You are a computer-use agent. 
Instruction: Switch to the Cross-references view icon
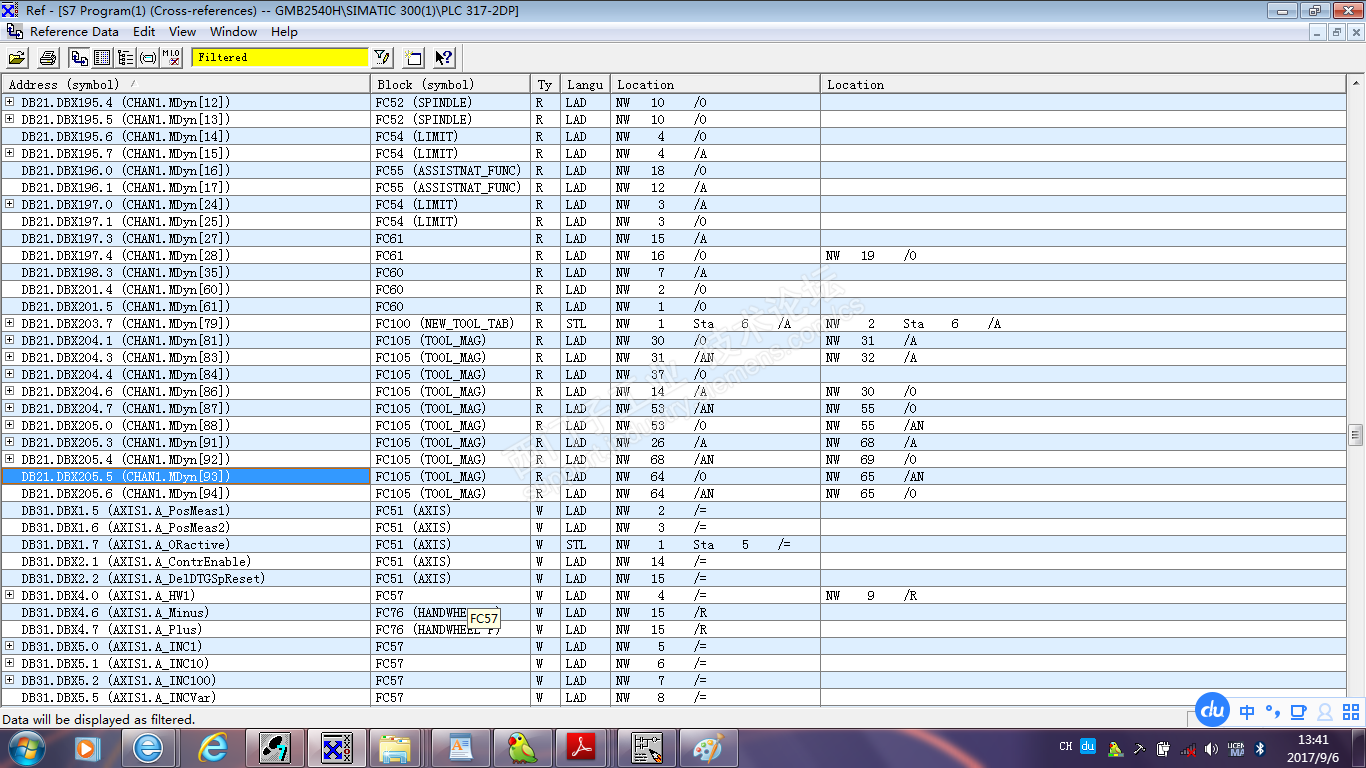(79, 58)
